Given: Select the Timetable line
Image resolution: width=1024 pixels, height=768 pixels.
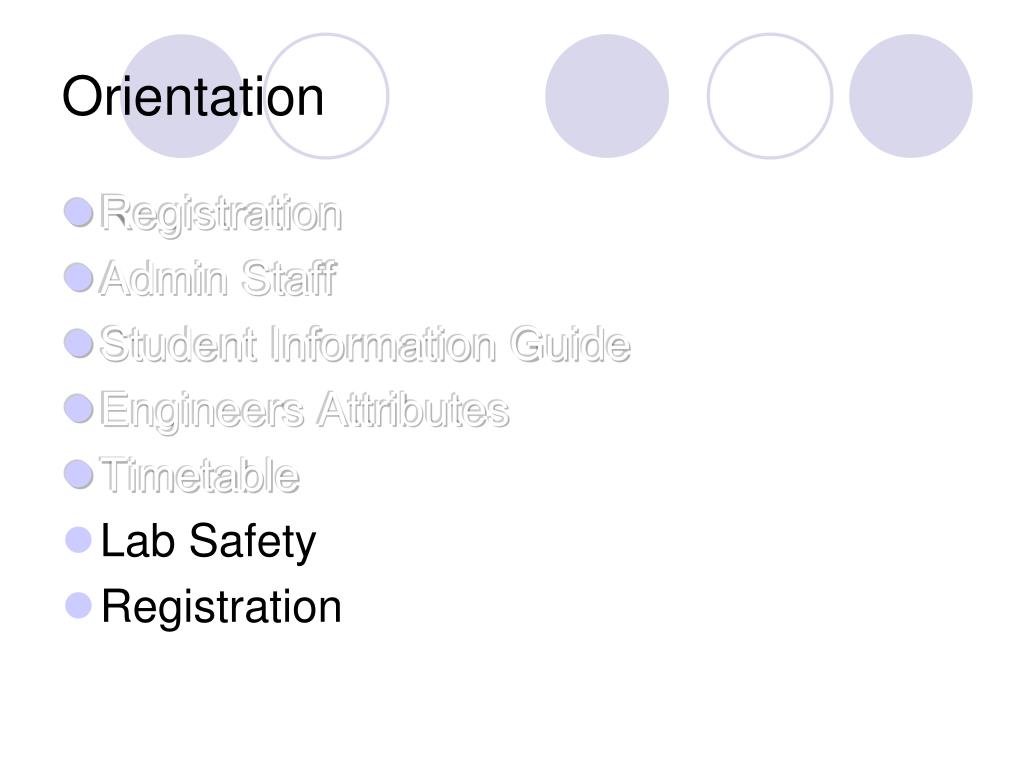Looking at the screenshot, I should (x=200, y=475).
